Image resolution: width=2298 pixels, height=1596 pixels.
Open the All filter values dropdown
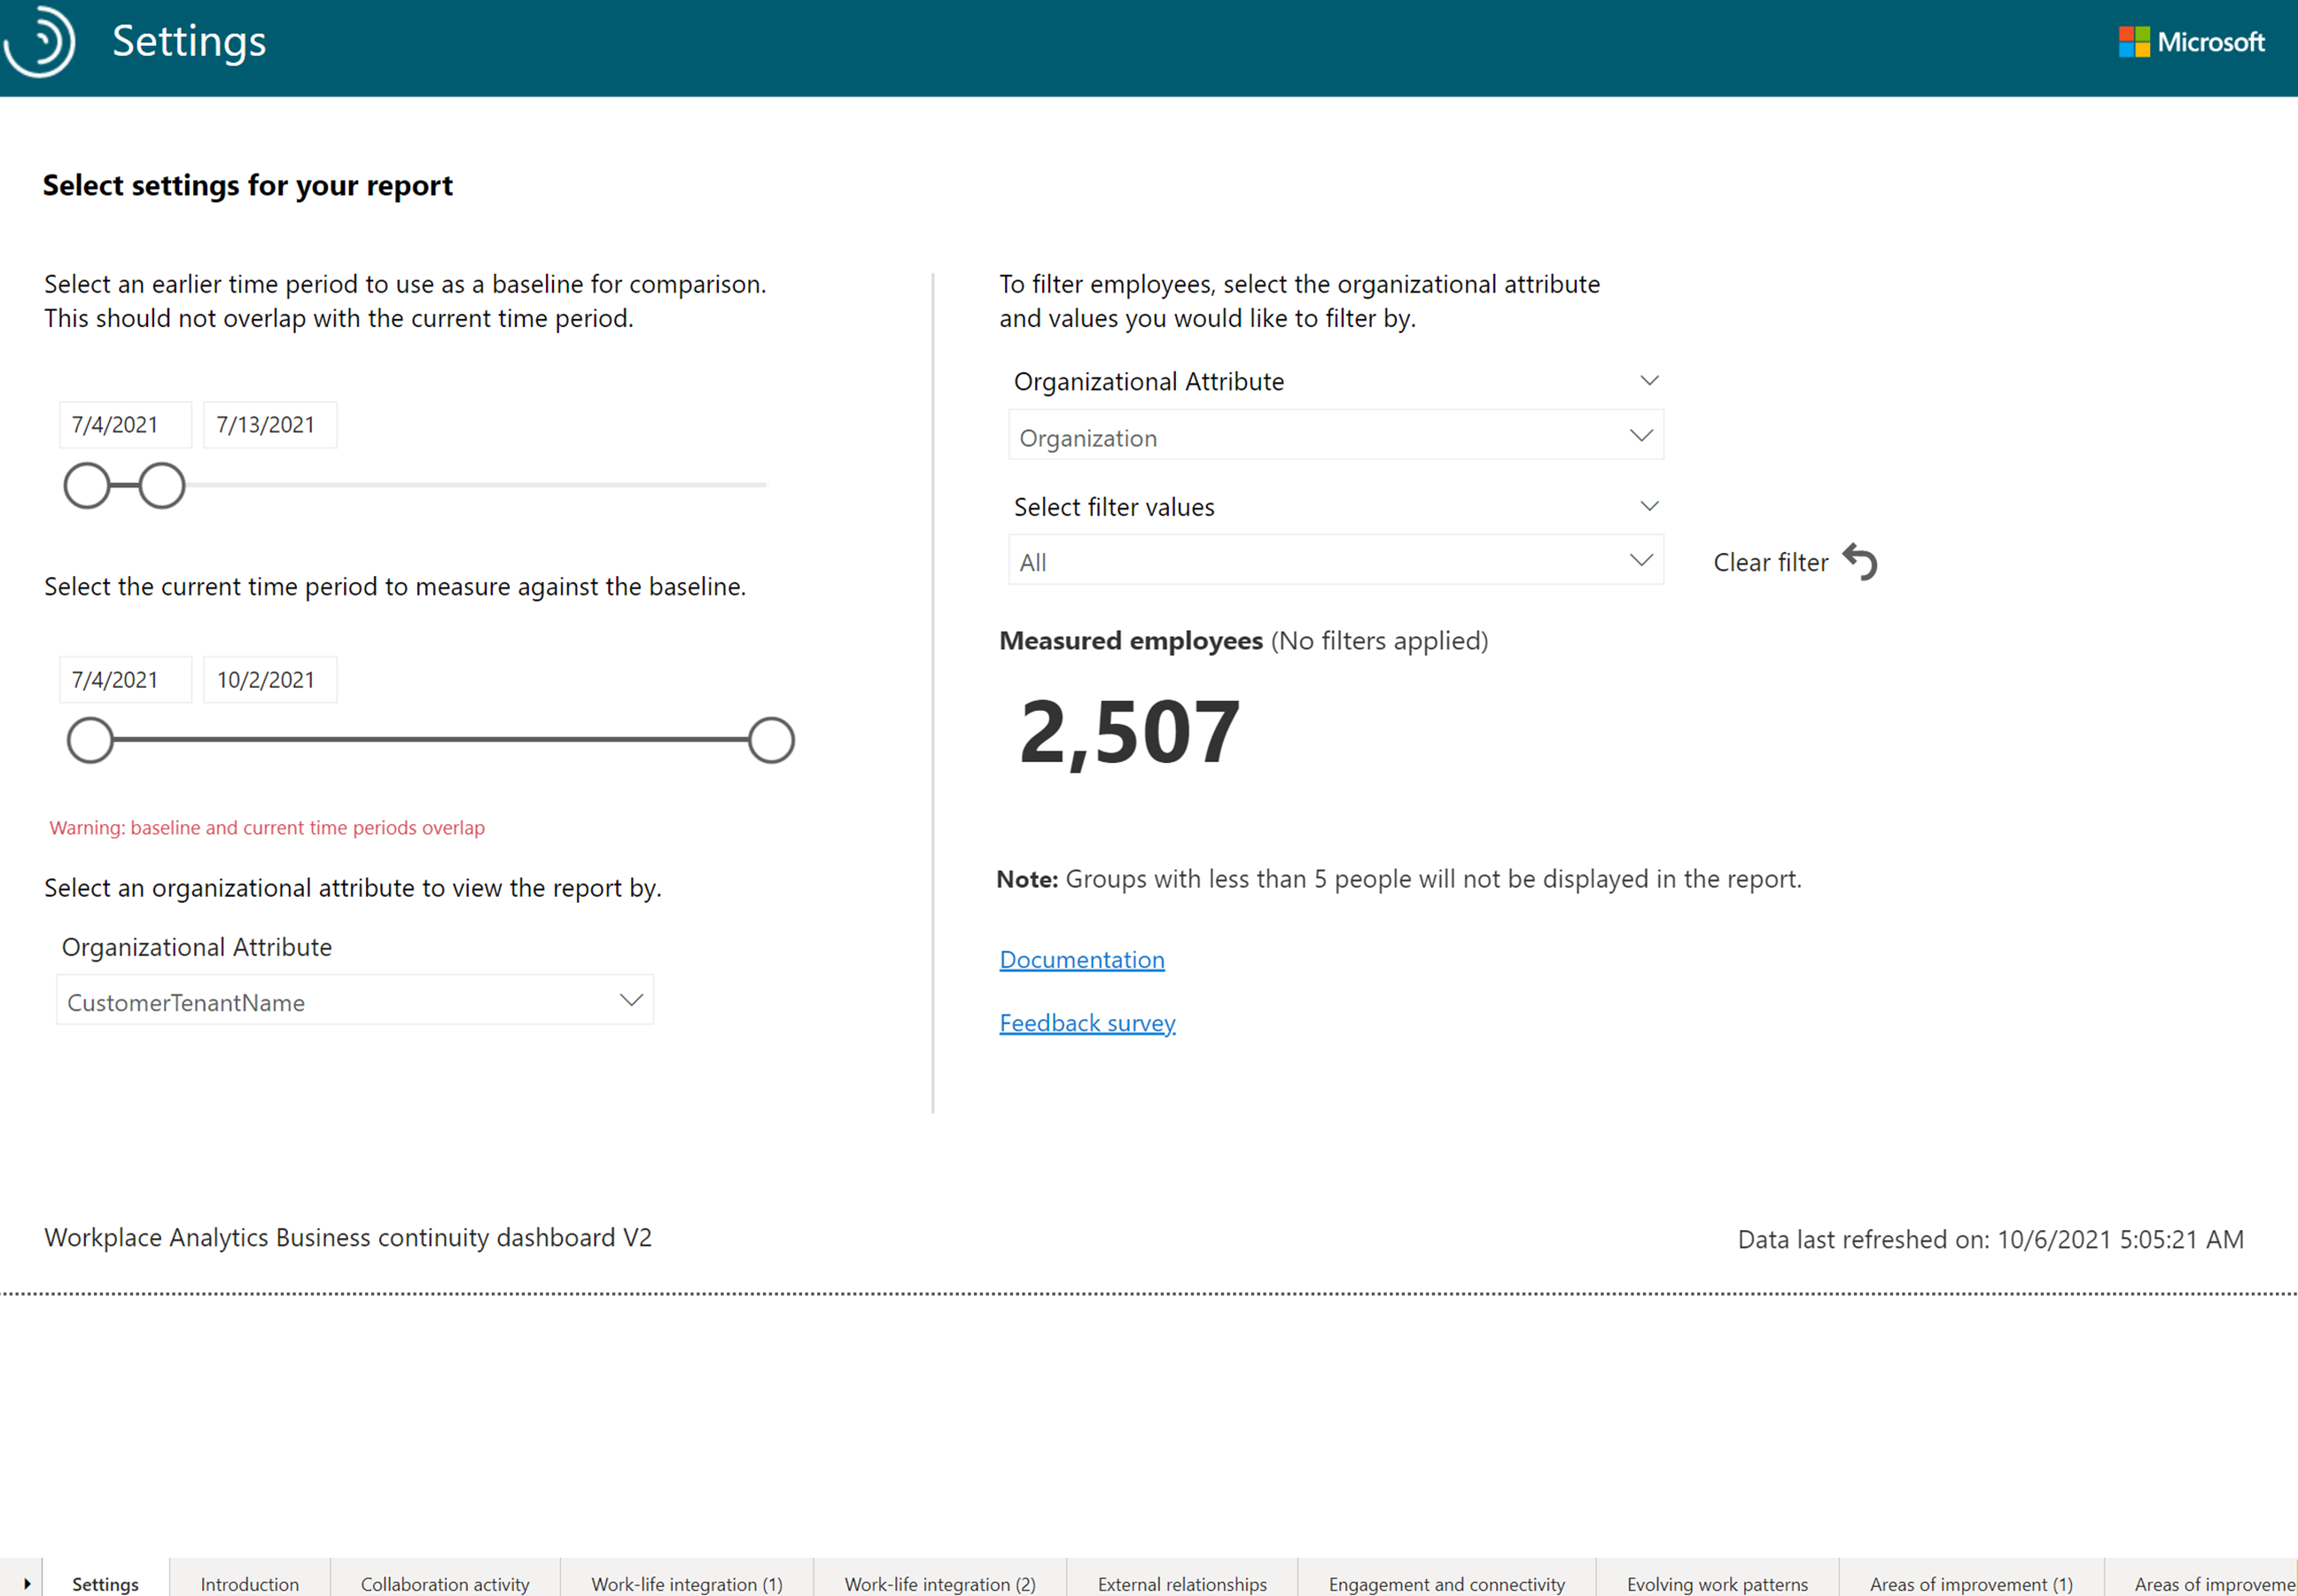1335,561
